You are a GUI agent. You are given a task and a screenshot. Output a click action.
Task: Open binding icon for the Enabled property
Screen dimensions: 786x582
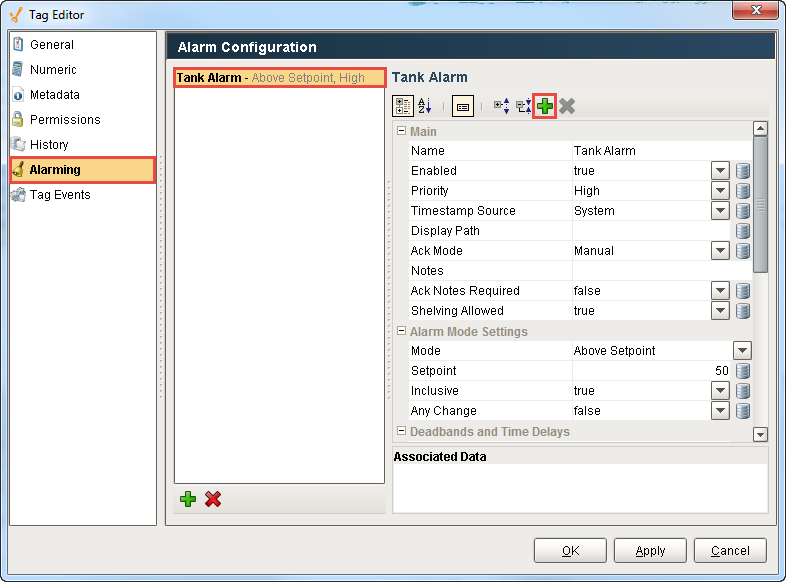742,171
